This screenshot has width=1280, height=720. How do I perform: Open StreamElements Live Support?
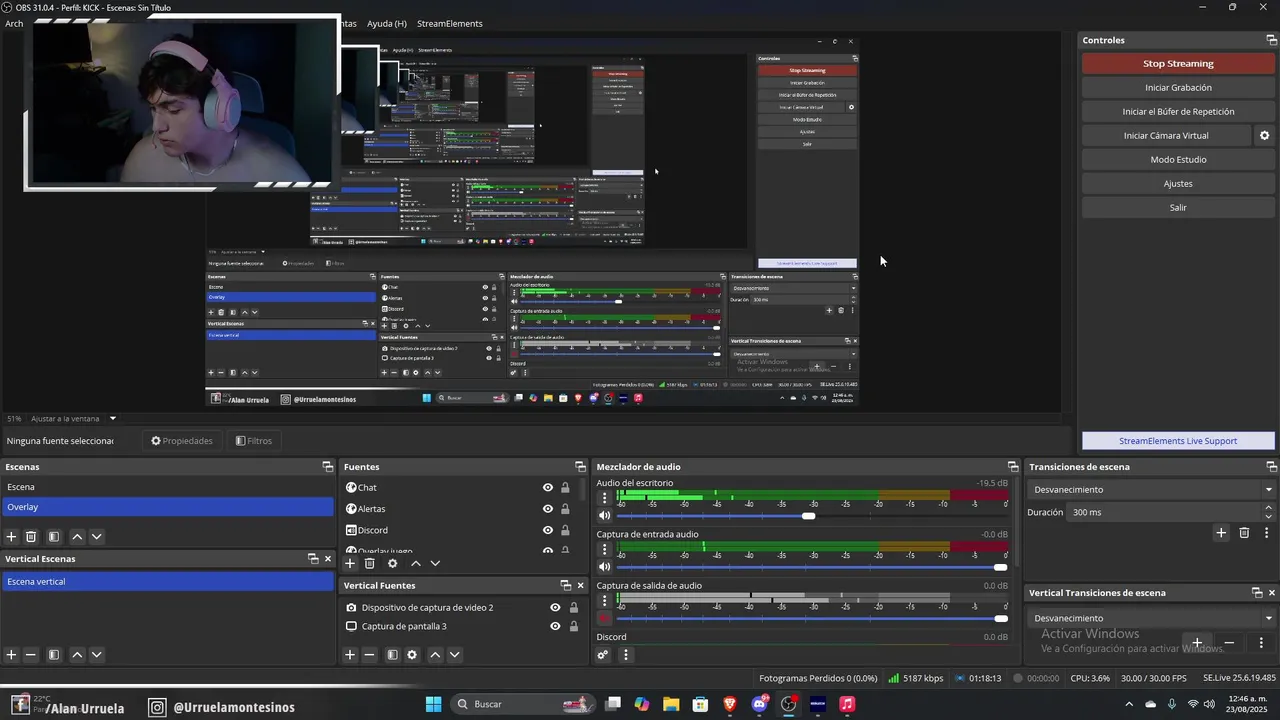[x=1178, y=441]
